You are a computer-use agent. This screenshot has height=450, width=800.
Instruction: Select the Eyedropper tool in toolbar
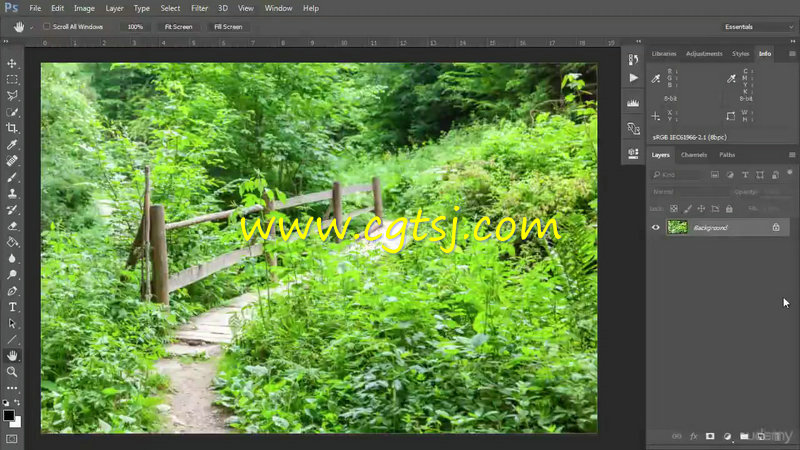pos(12,144)
